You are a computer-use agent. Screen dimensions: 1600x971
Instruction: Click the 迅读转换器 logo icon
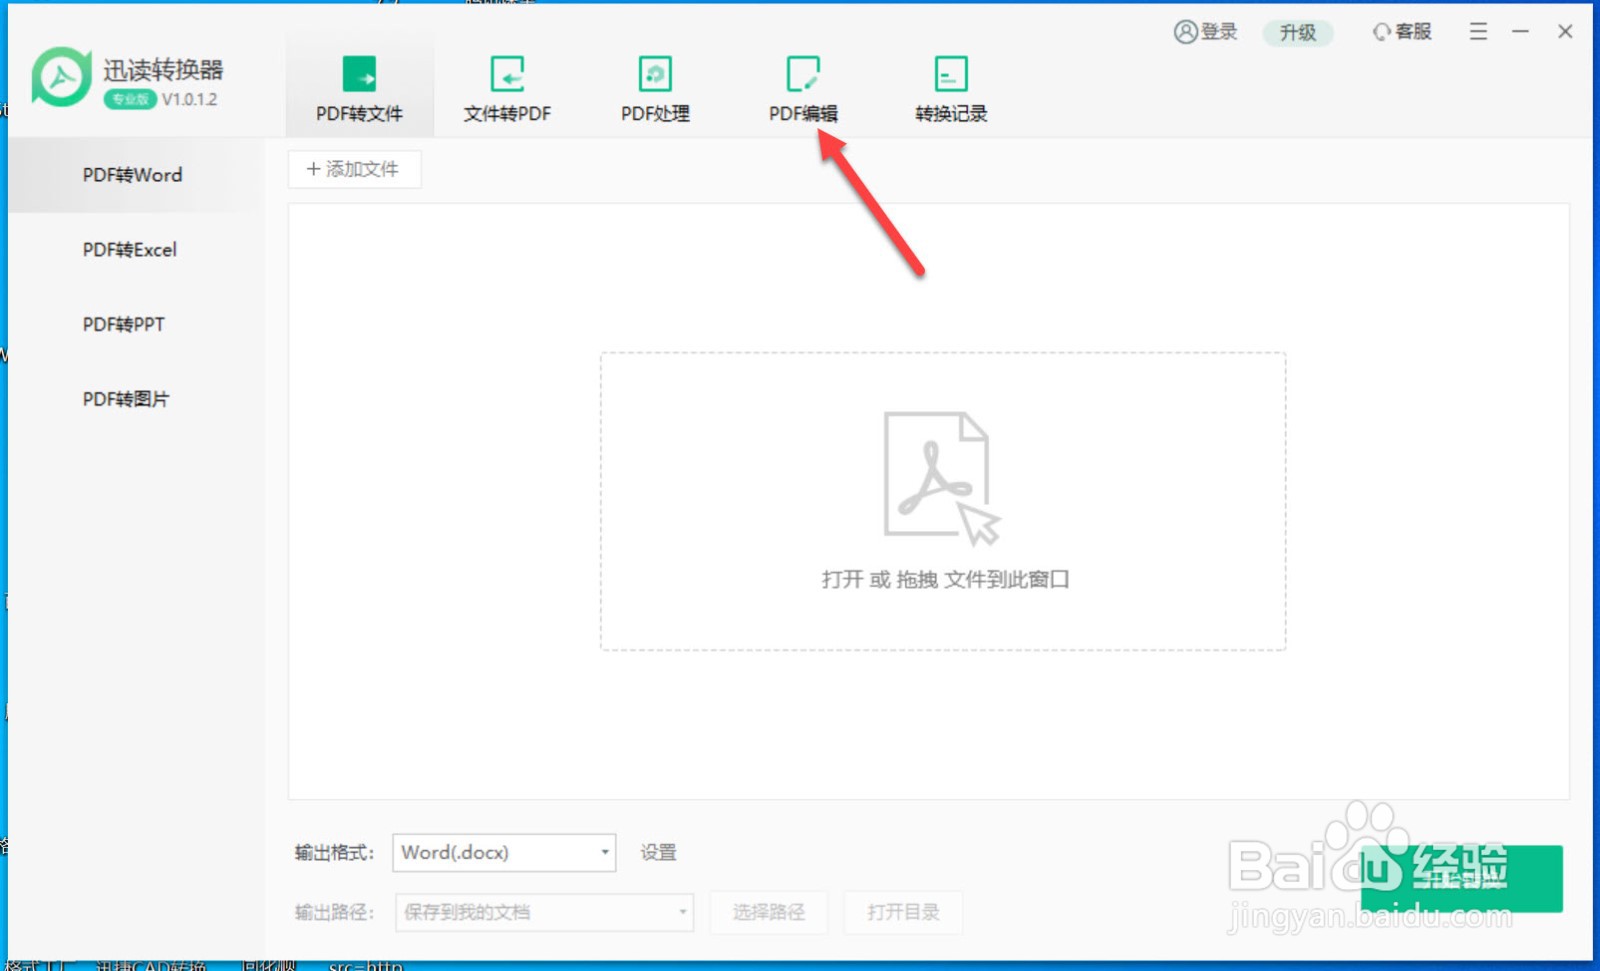61,77
